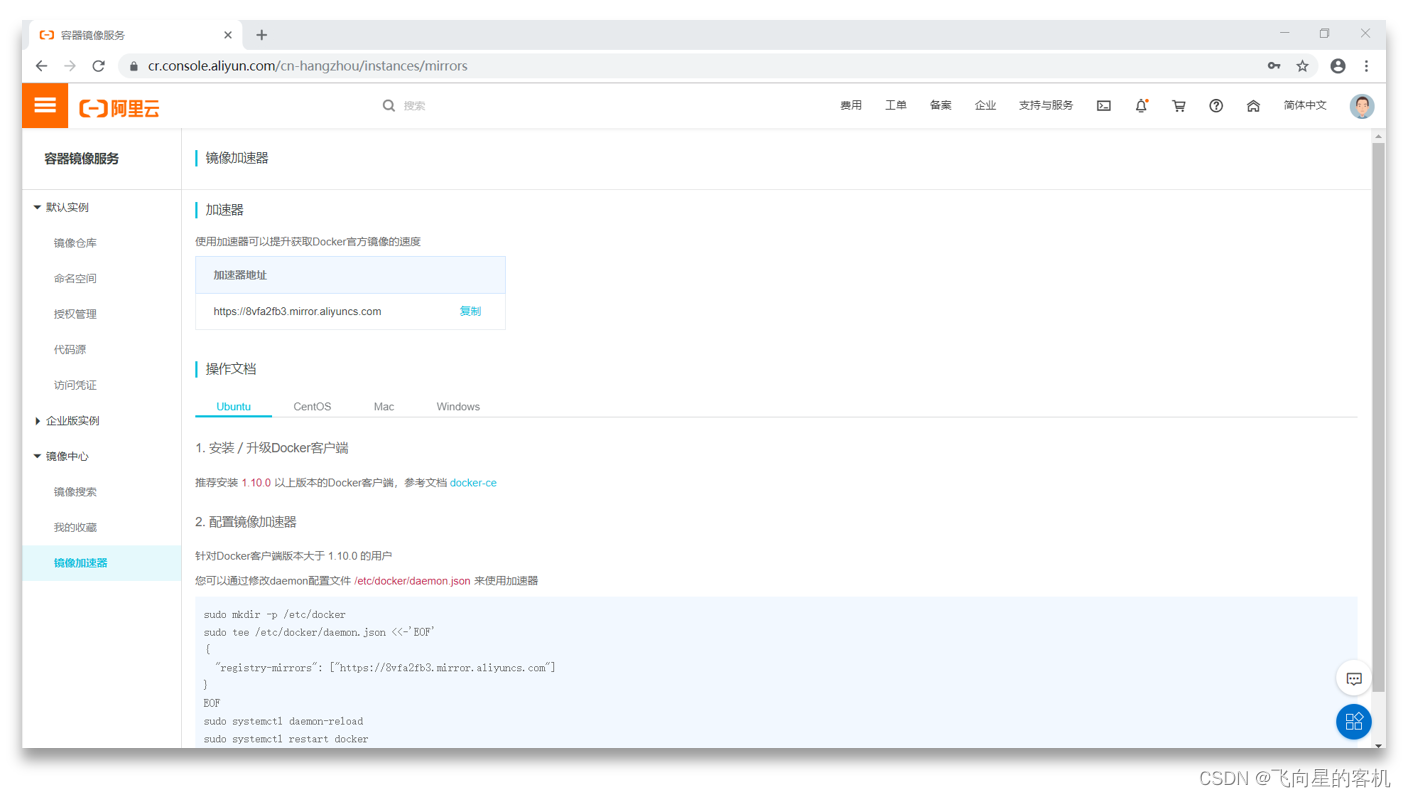Click the scrollbar down arrow
The image size is (1406, 797).
[1378, 745]
